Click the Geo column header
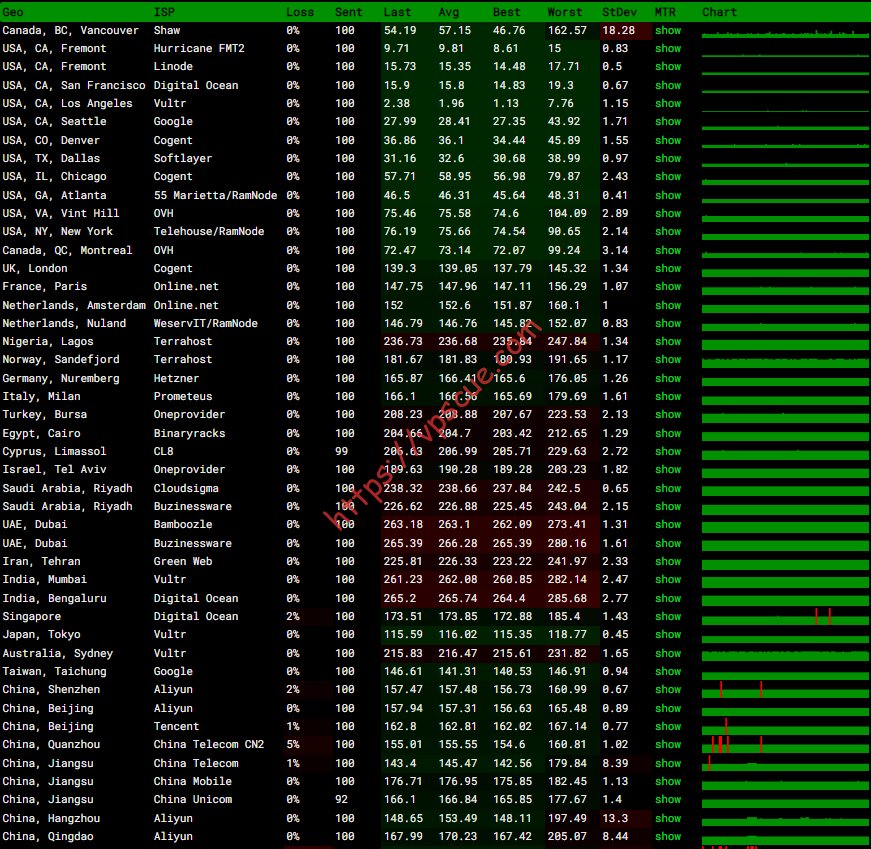The image size is (871, 849). click(x=13, y=12)
